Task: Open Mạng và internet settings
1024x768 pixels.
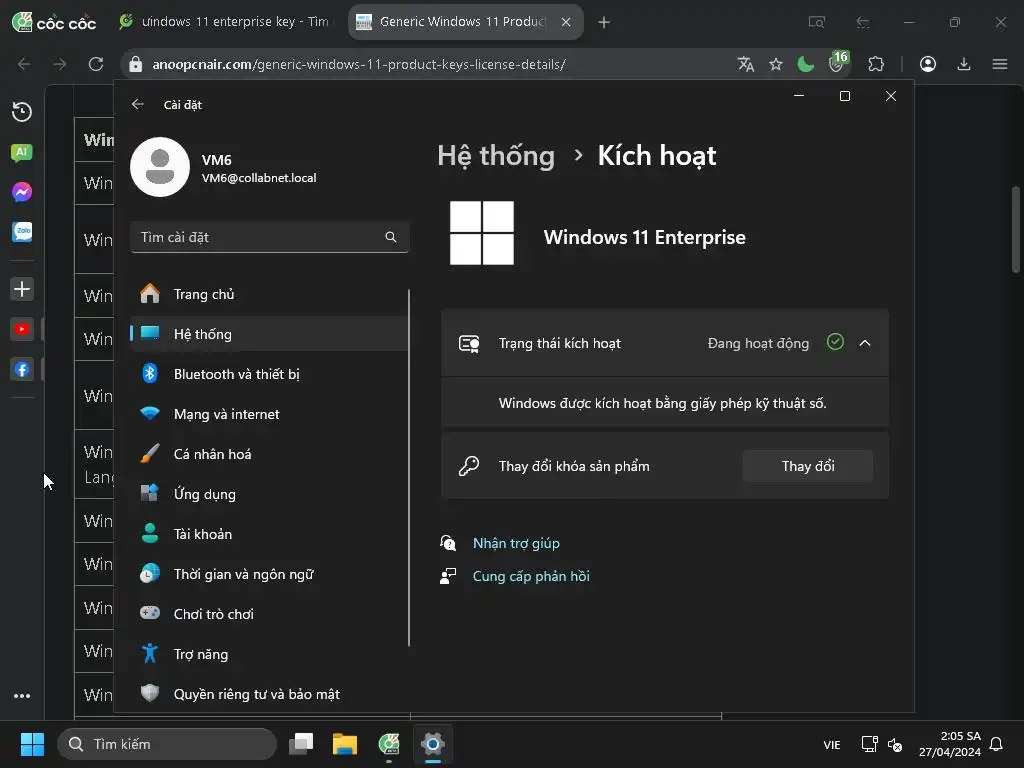Action: coord(268,414)
